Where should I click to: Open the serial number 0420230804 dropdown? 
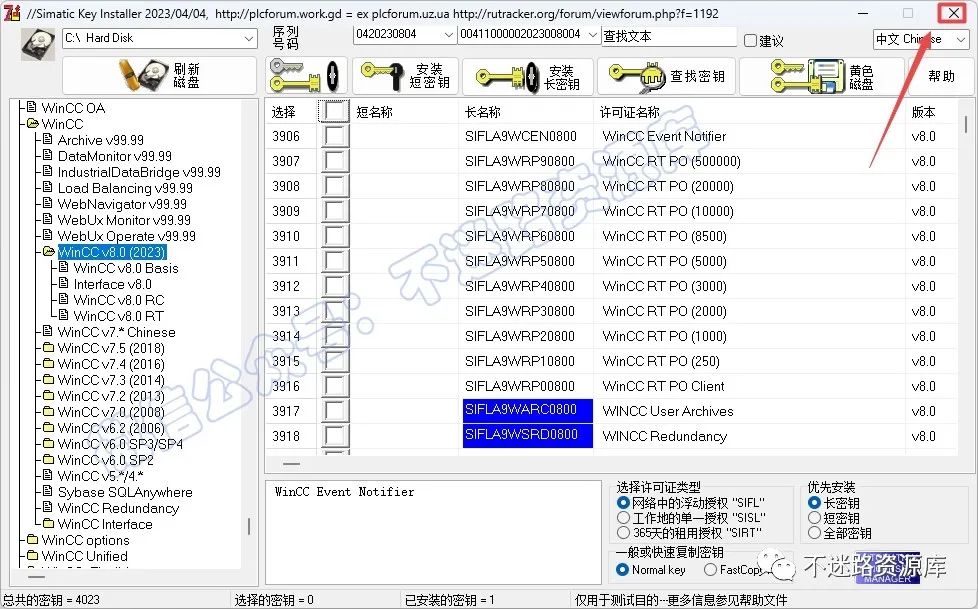pyautogui.click(x=404, y=34)
